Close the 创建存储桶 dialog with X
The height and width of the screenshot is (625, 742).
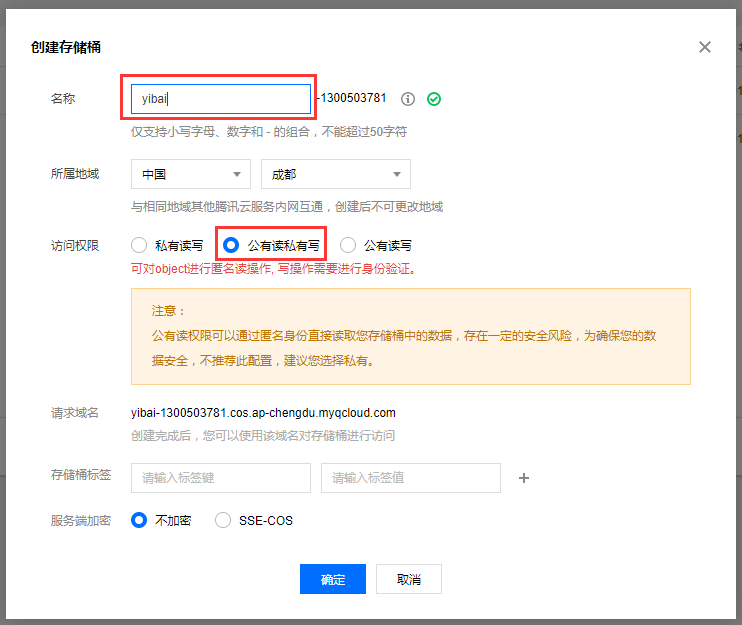pos(705,47)
